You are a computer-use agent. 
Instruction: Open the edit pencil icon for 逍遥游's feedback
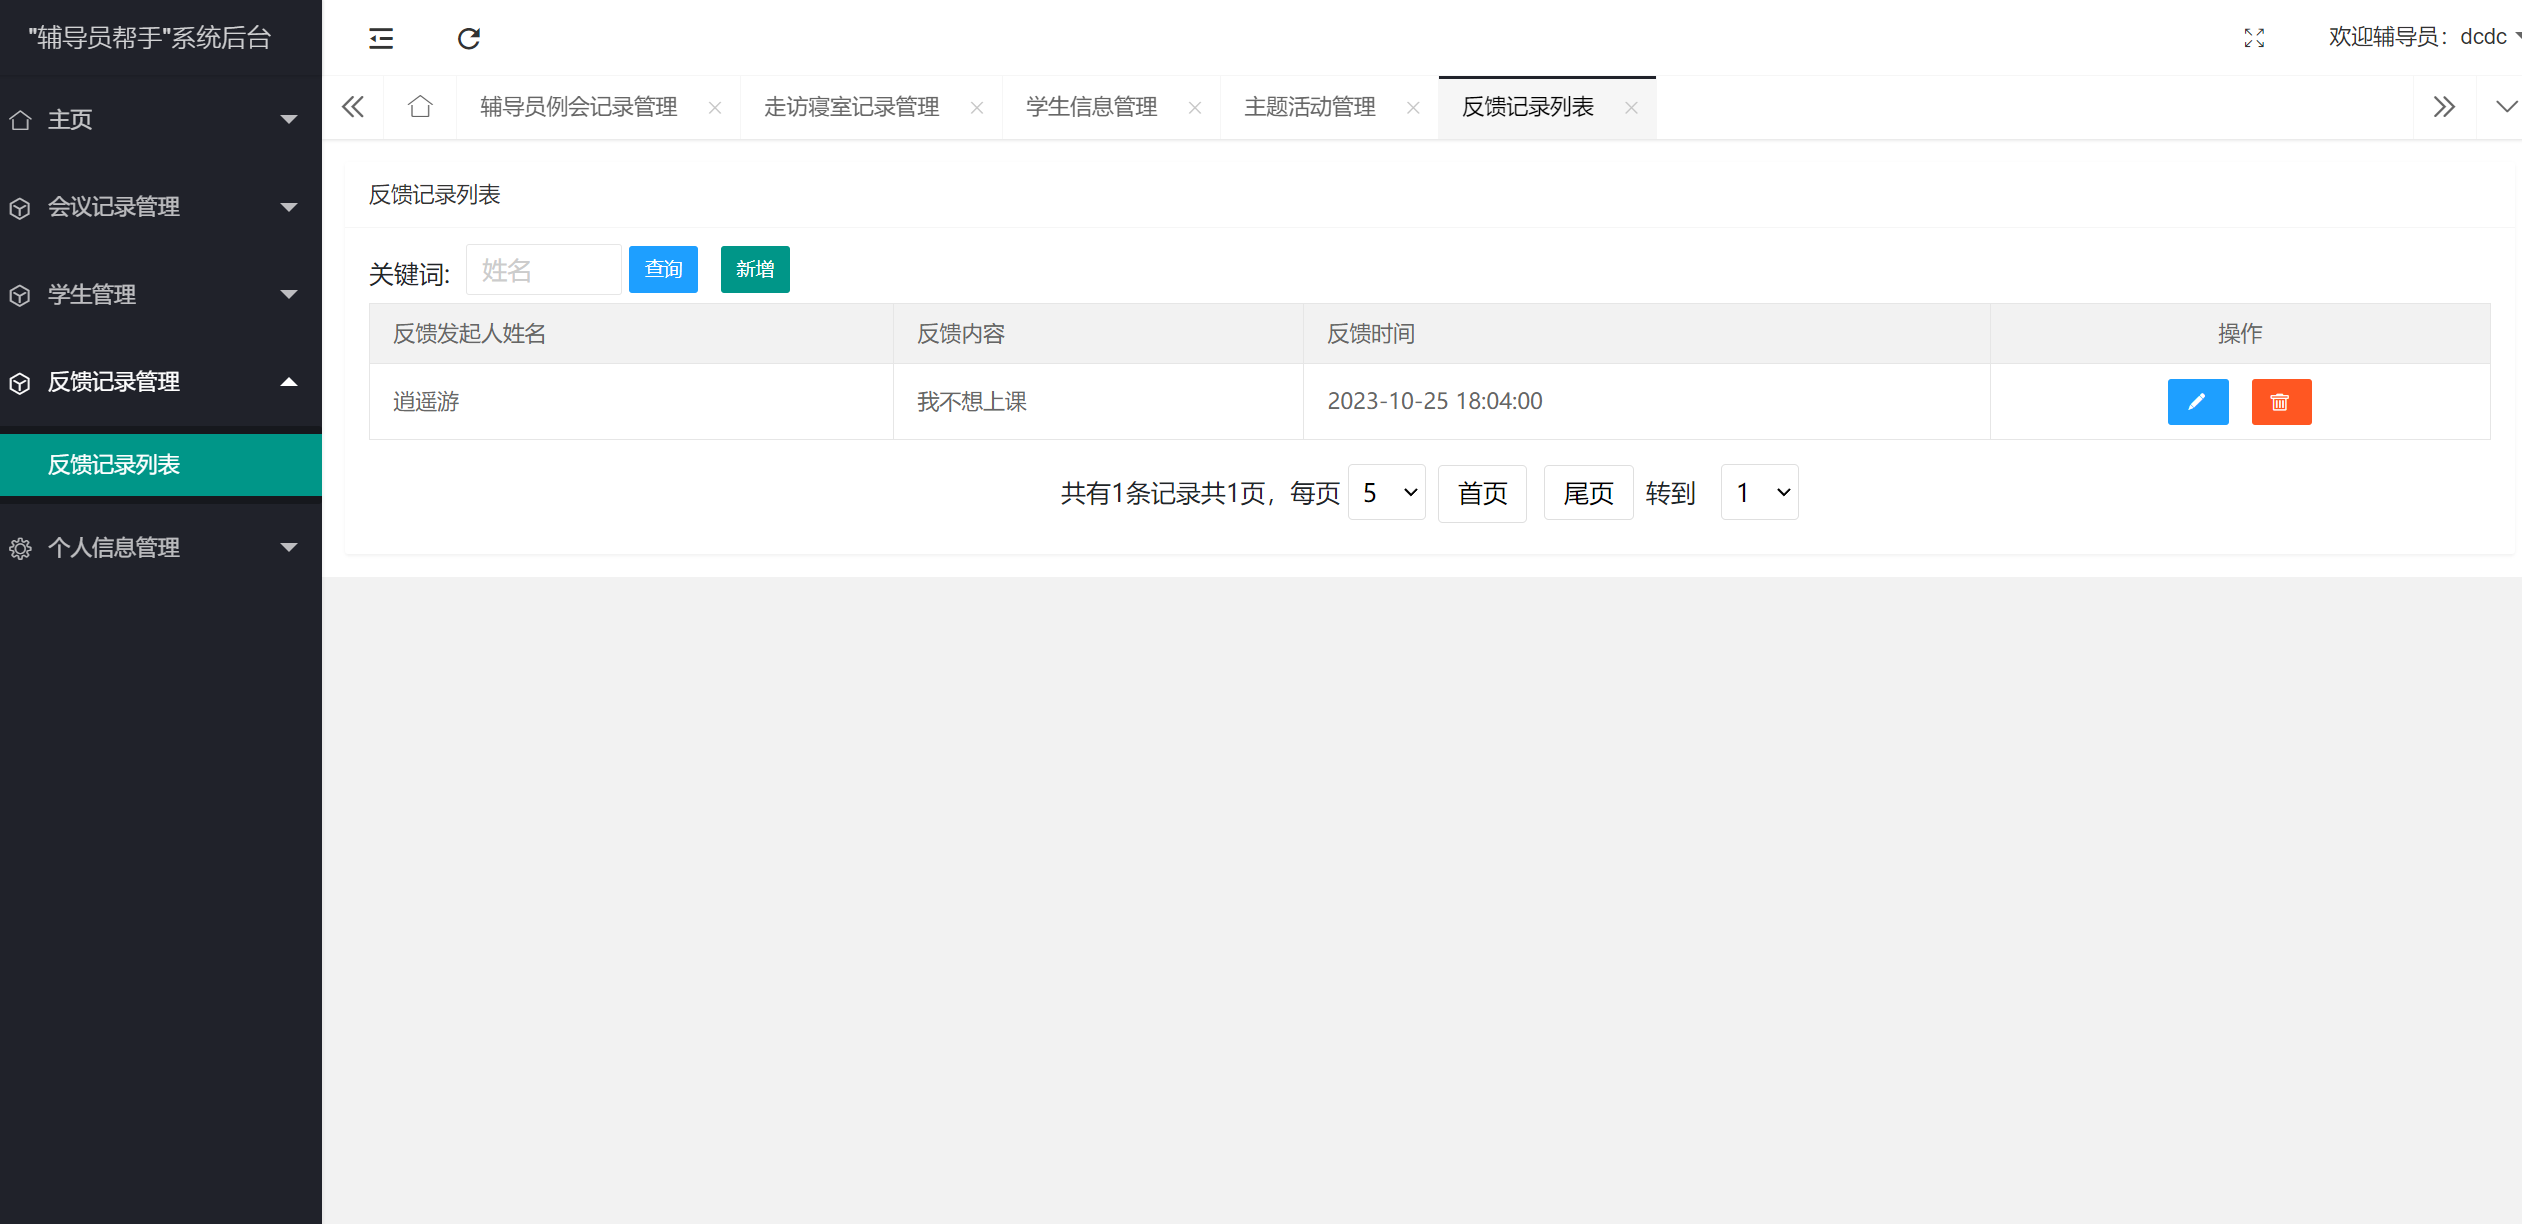tap(2198, 401)
